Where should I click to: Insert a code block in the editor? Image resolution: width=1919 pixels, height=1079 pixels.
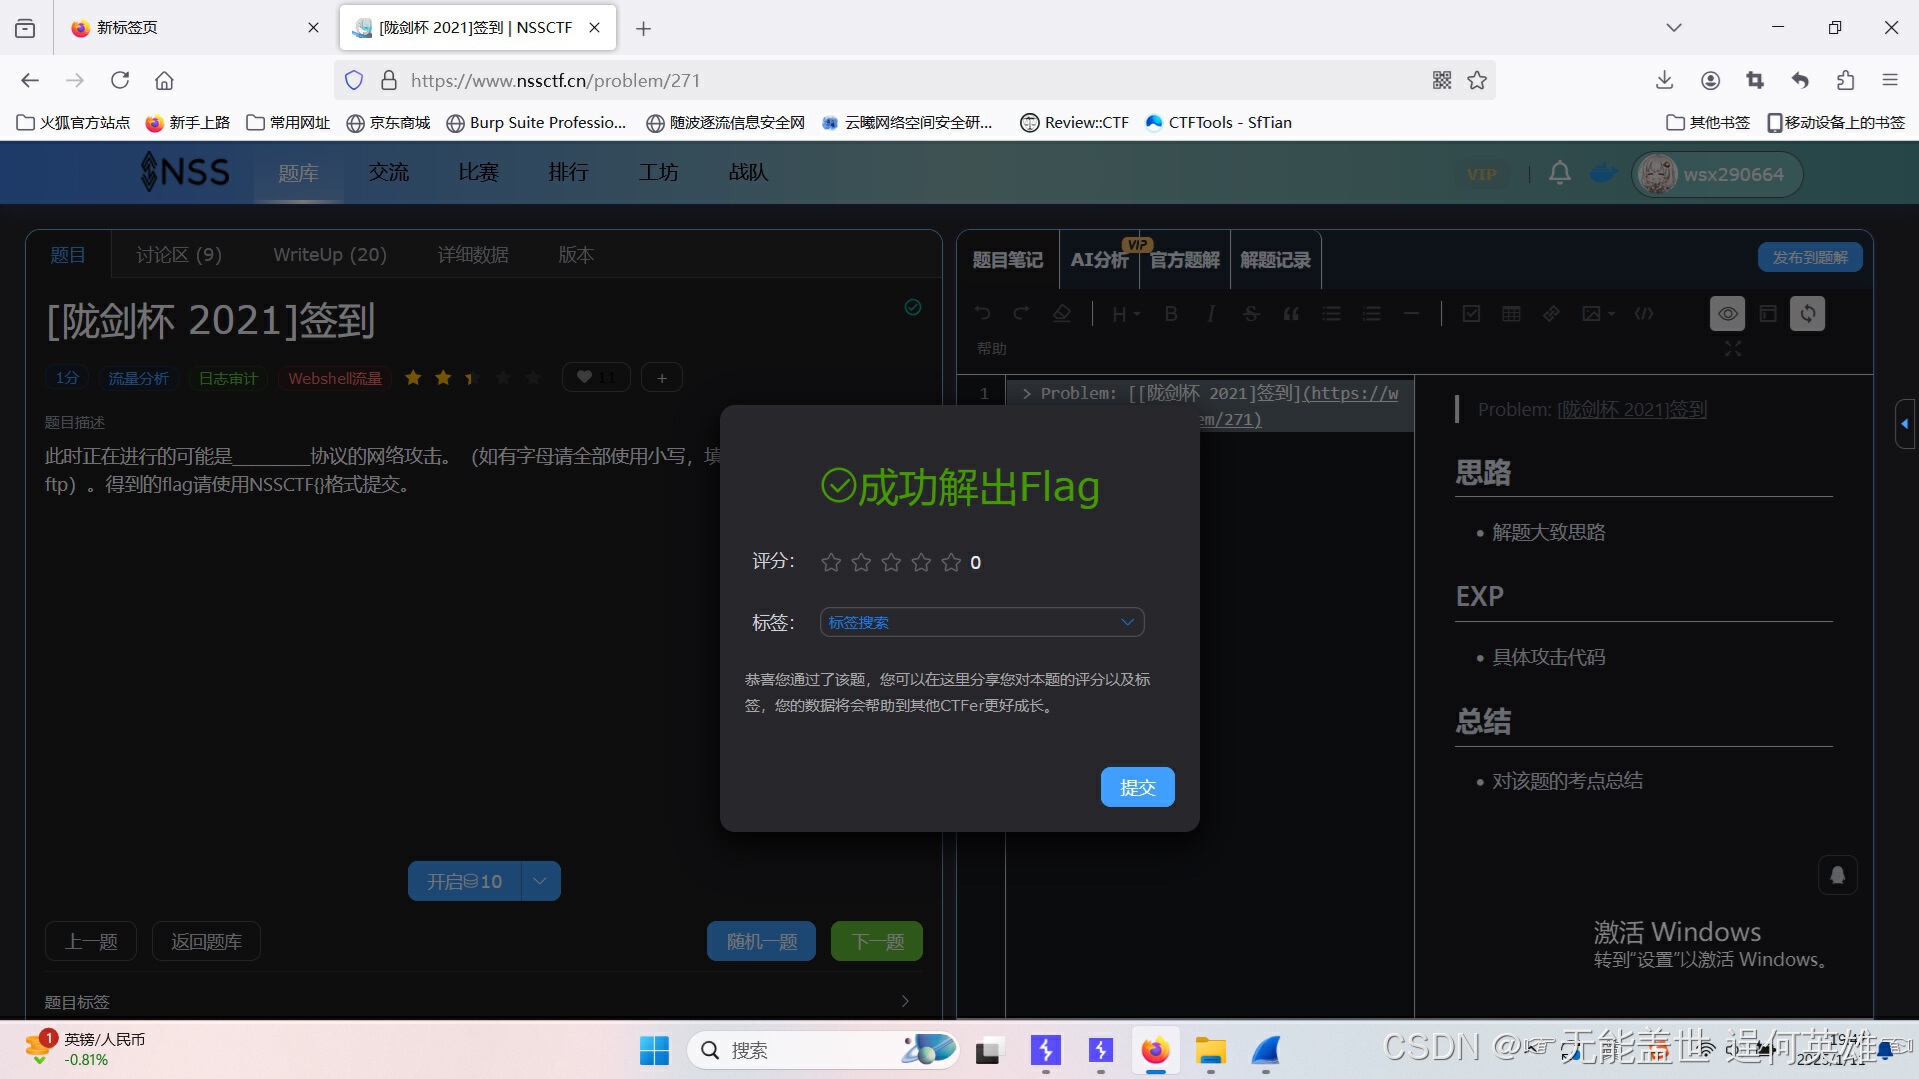(1643, 313)
